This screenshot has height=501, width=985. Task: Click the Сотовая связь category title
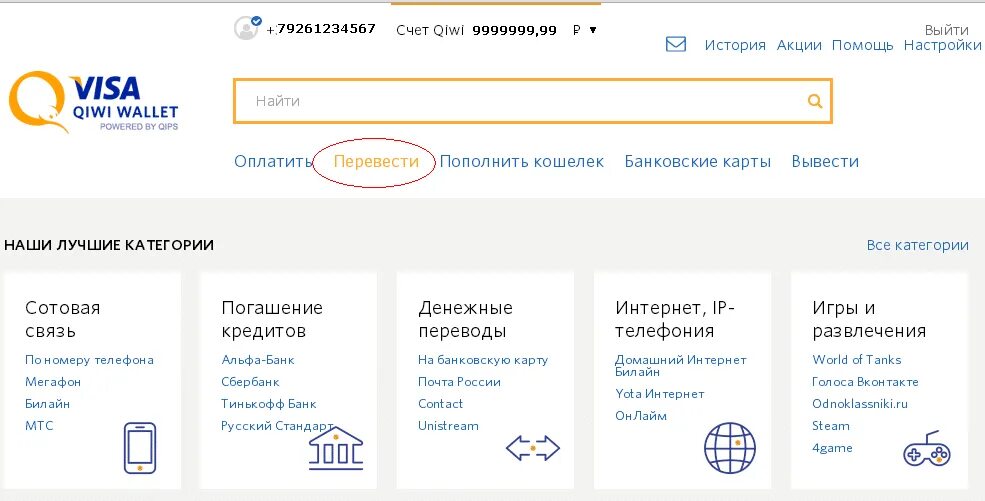pos(62,319)
